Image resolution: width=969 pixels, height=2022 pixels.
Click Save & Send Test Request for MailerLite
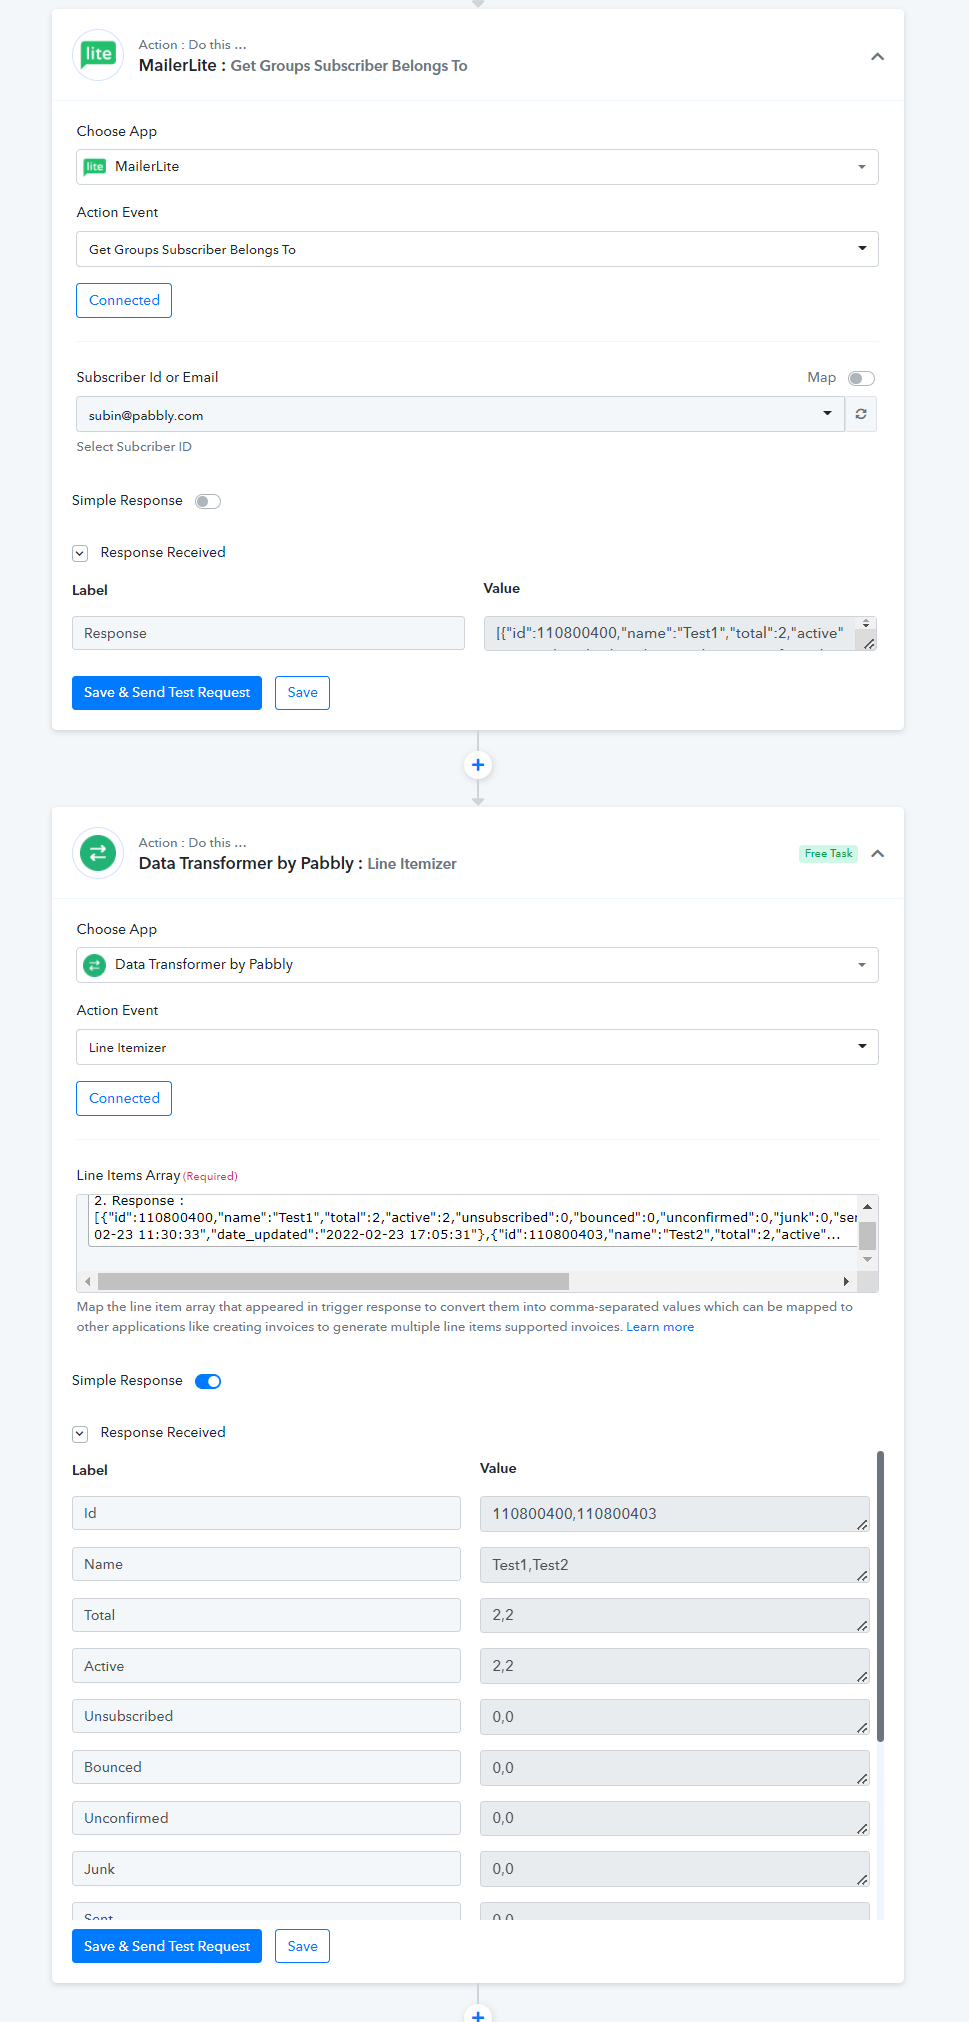(x=167, y=693)
